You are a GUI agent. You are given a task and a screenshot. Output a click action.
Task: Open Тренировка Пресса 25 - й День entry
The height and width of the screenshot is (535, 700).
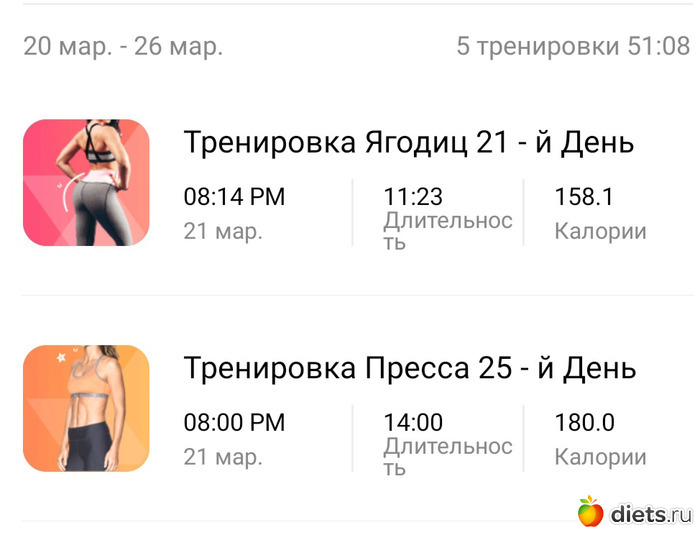point(409,368)
